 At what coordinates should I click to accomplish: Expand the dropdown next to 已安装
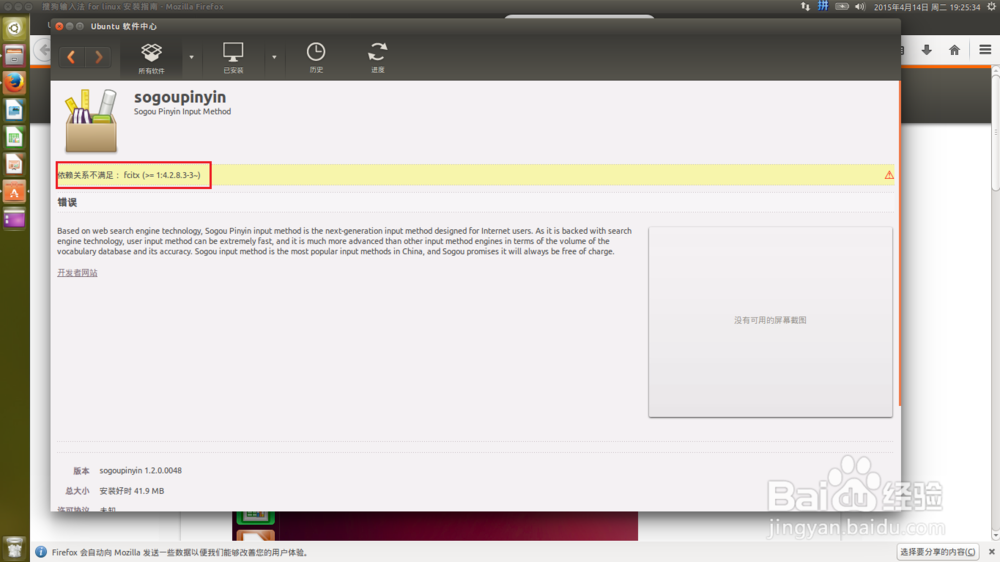tap(274, 57)
